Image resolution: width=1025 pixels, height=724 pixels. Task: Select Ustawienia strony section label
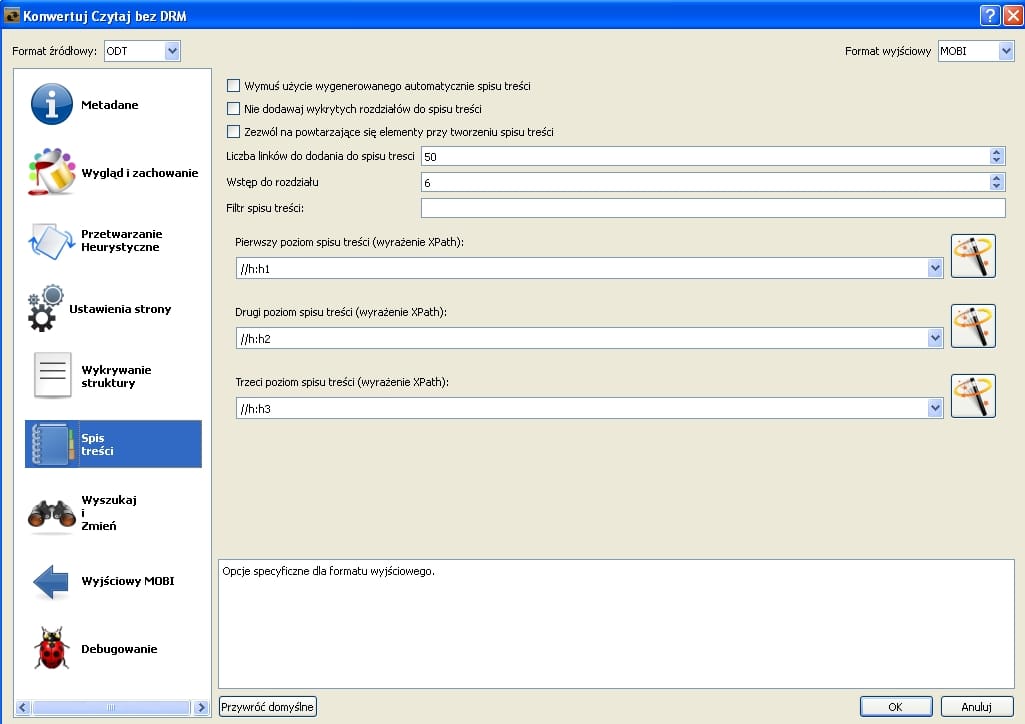(x=120, y=308)
